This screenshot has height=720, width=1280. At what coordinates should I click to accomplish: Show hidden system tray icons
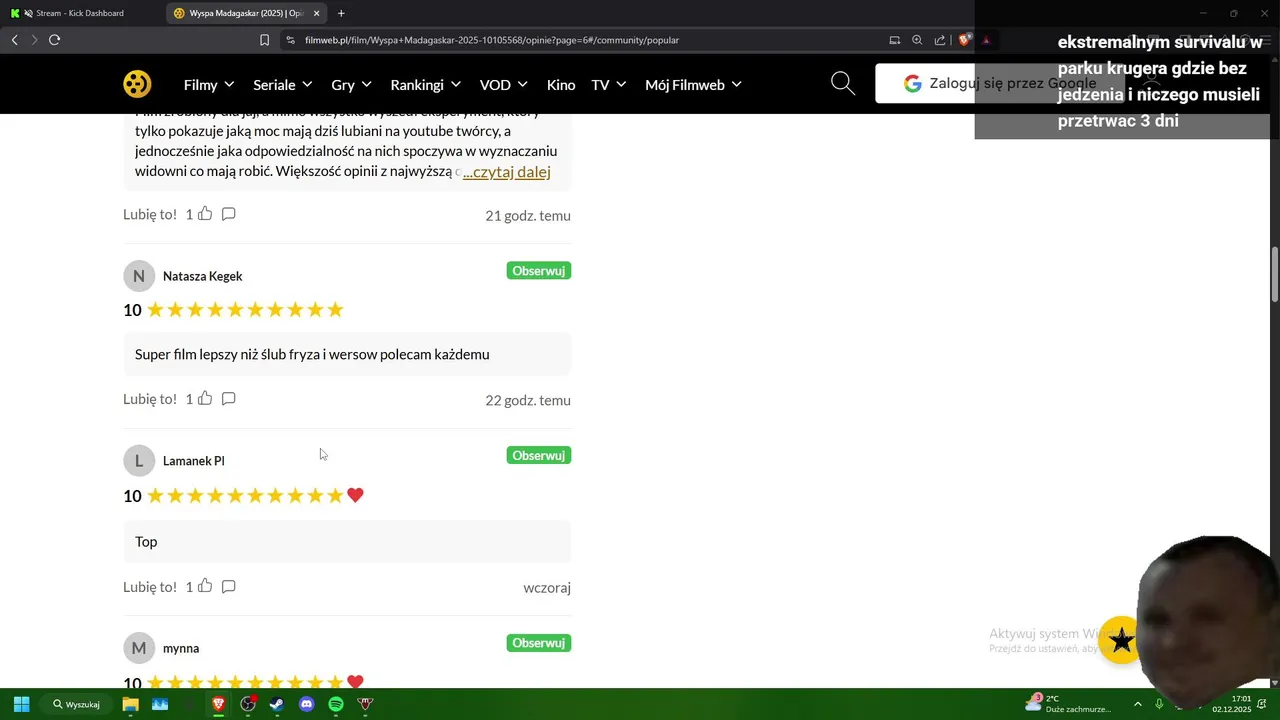pyautogui.click(x=1137, y=704)
